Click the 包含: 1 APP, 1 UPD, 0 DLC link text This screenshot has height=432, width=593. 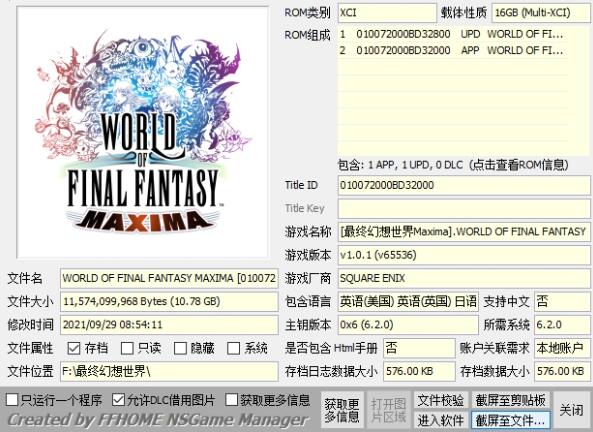click(453, 165)
